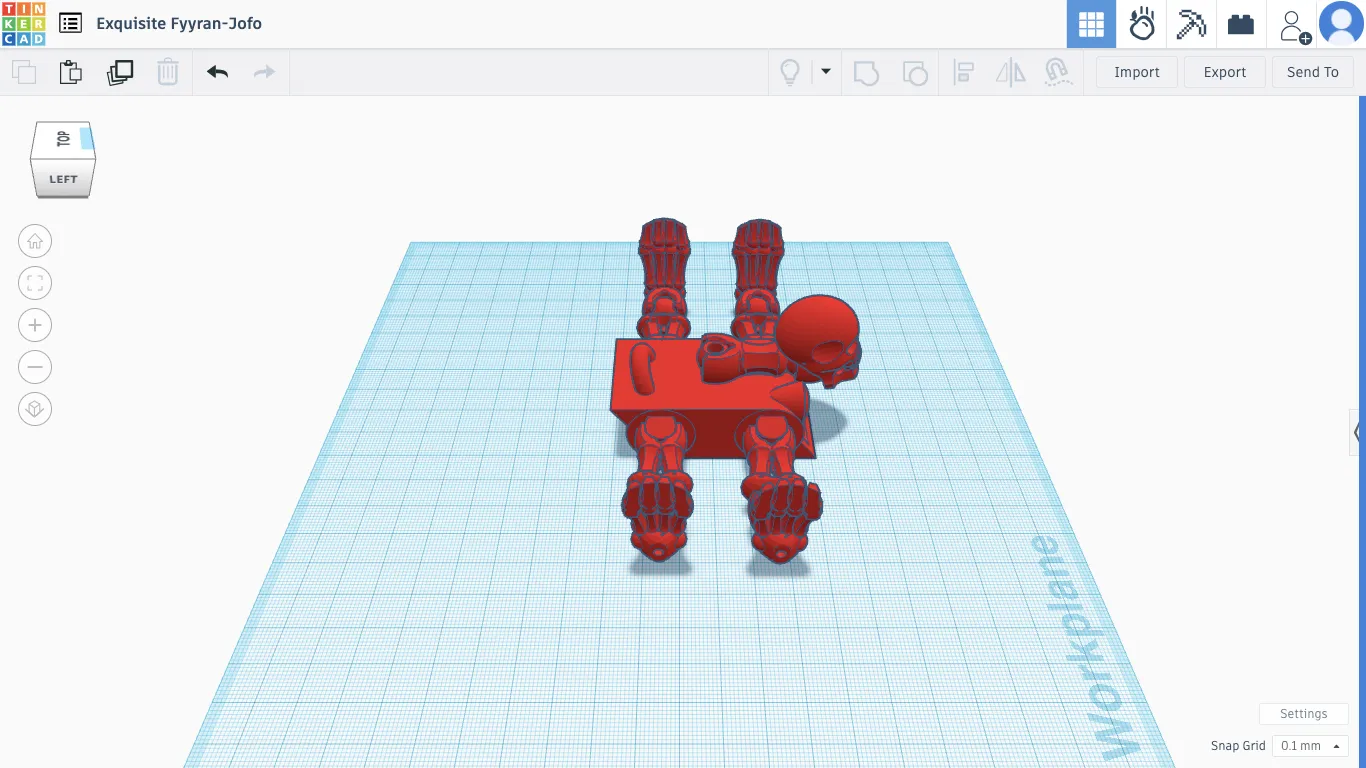Open the designs list menu icon
This screenshot has width=1366, height=768.
(70, 23)
